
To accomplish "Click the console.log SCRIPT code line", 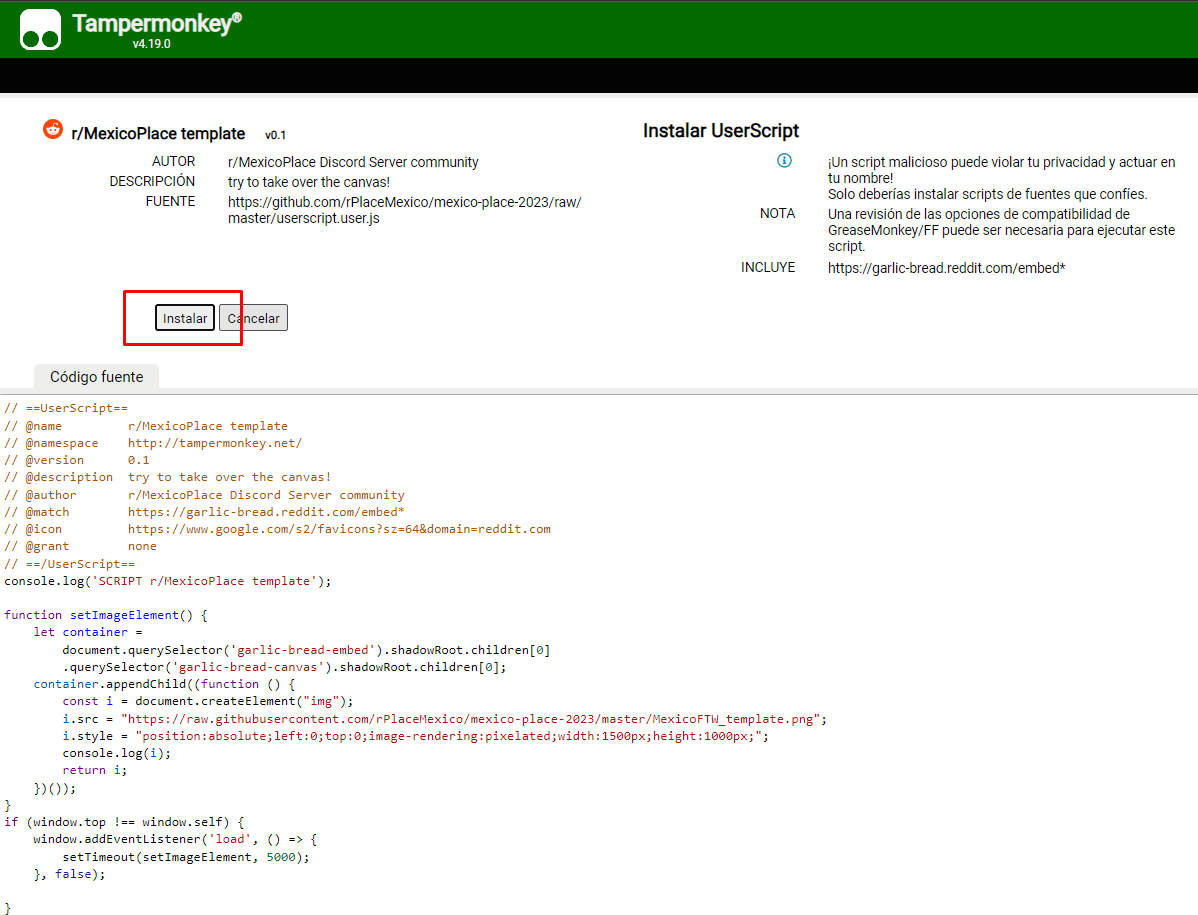I will click(168, 581).
